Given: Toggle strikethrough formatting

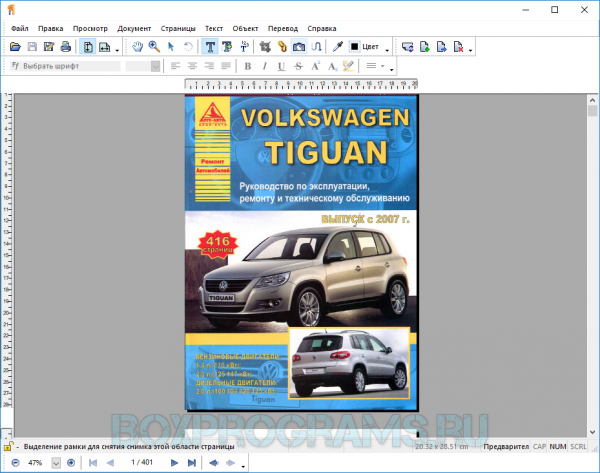Looking at the screenshot, I should tap(298, 67).
